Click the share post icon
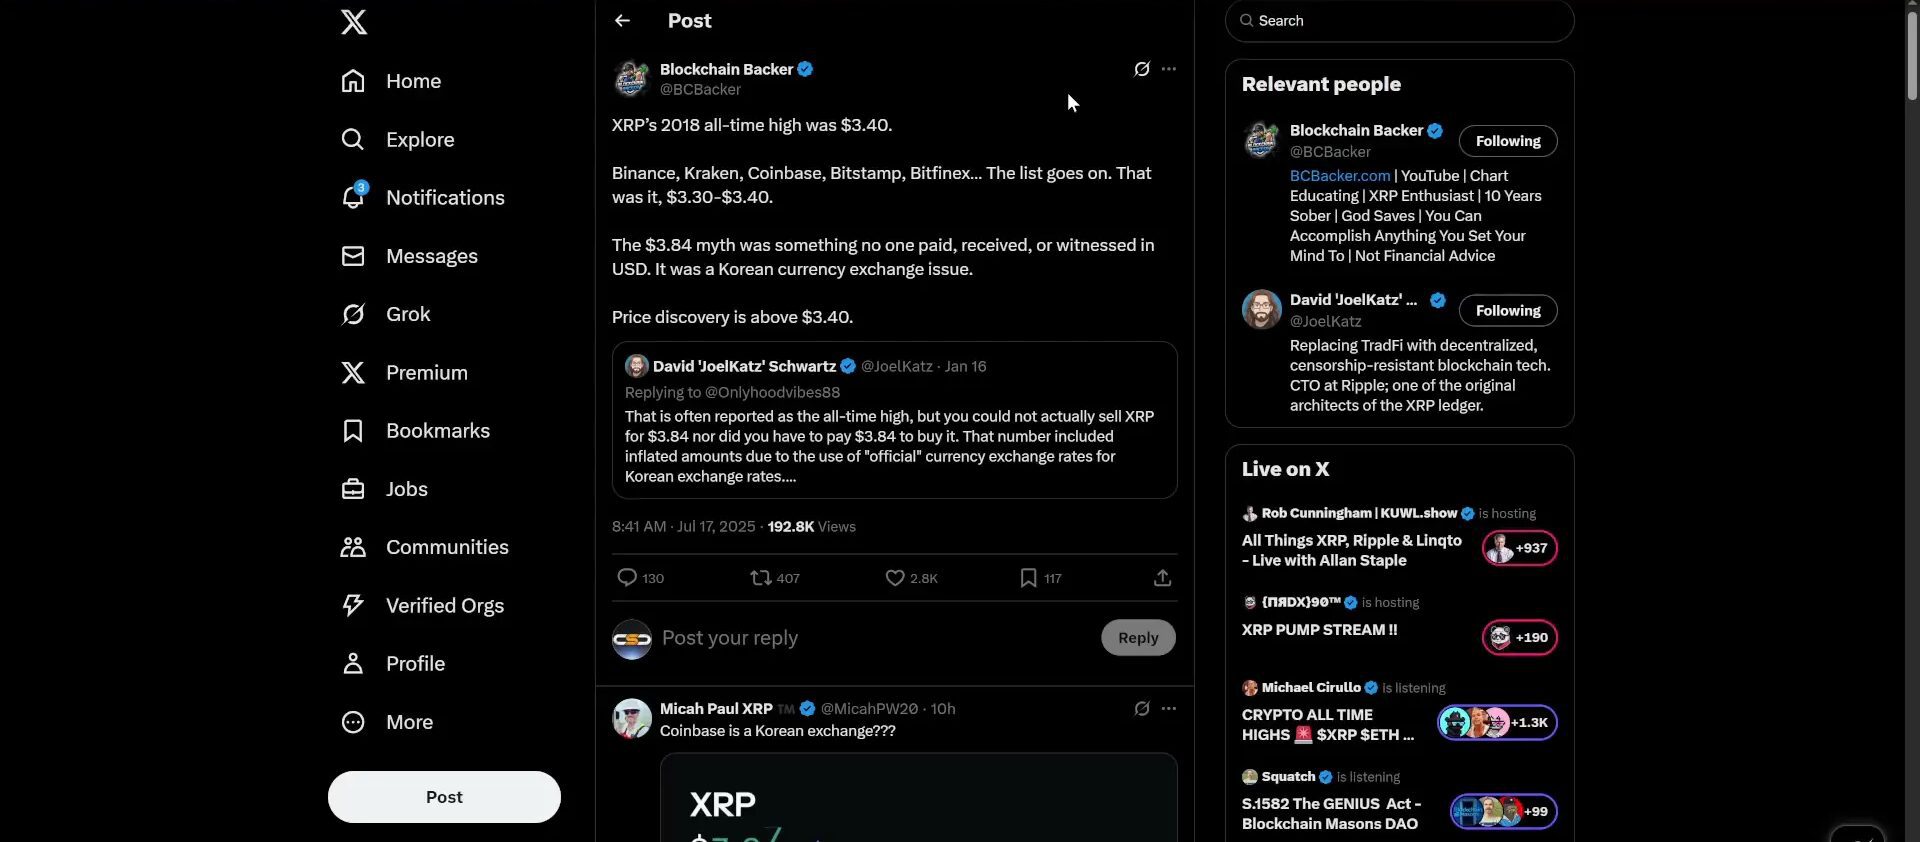This screenshot has height=842, width=1920. coord(1162,578)
